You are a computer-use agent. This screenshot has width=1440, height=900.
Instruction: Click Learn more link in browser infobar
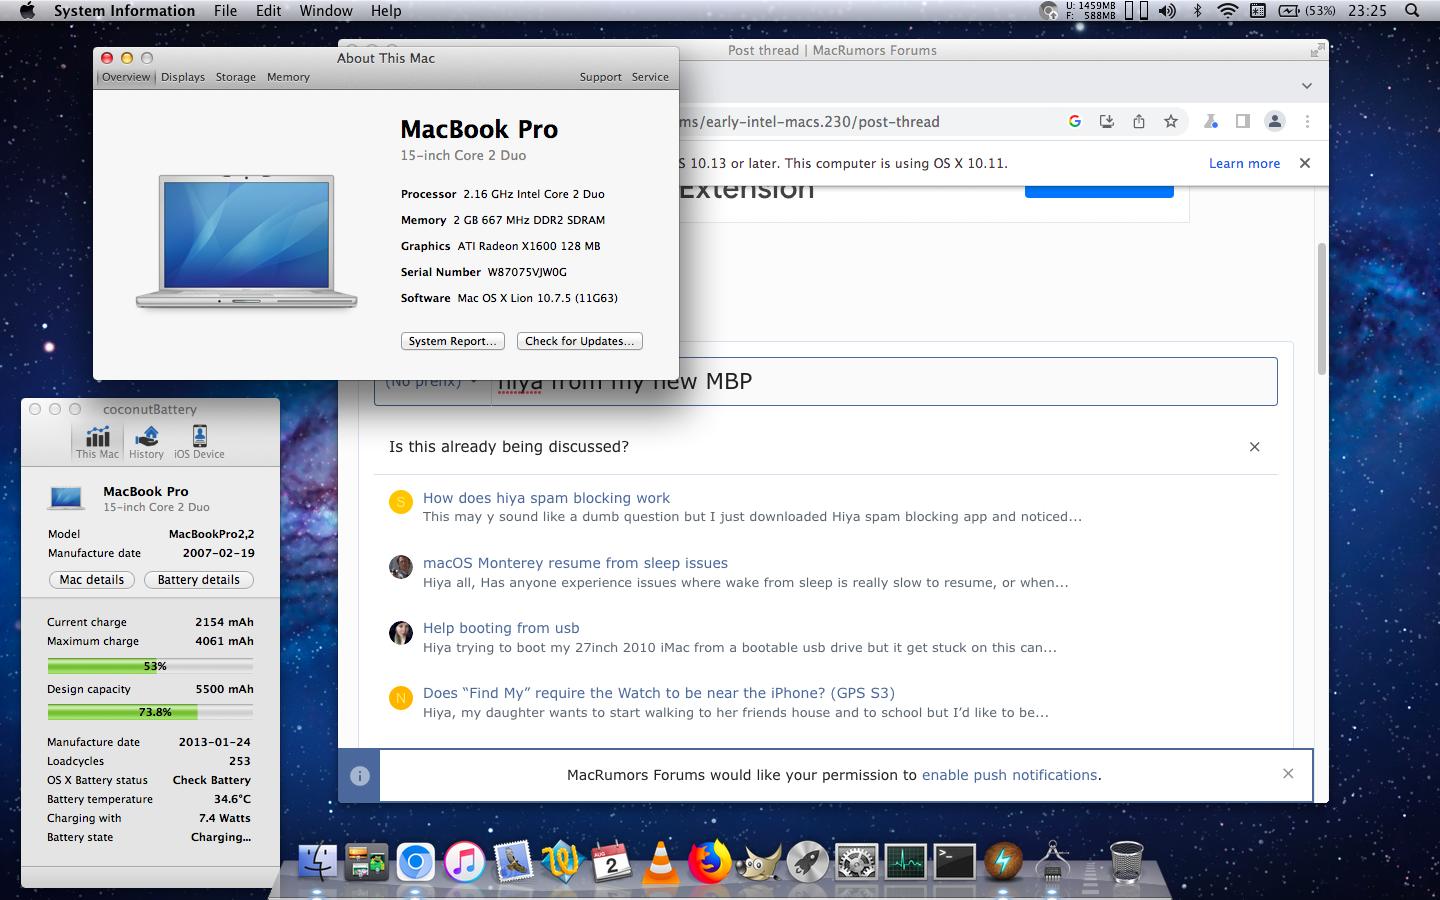point(1244,163)
